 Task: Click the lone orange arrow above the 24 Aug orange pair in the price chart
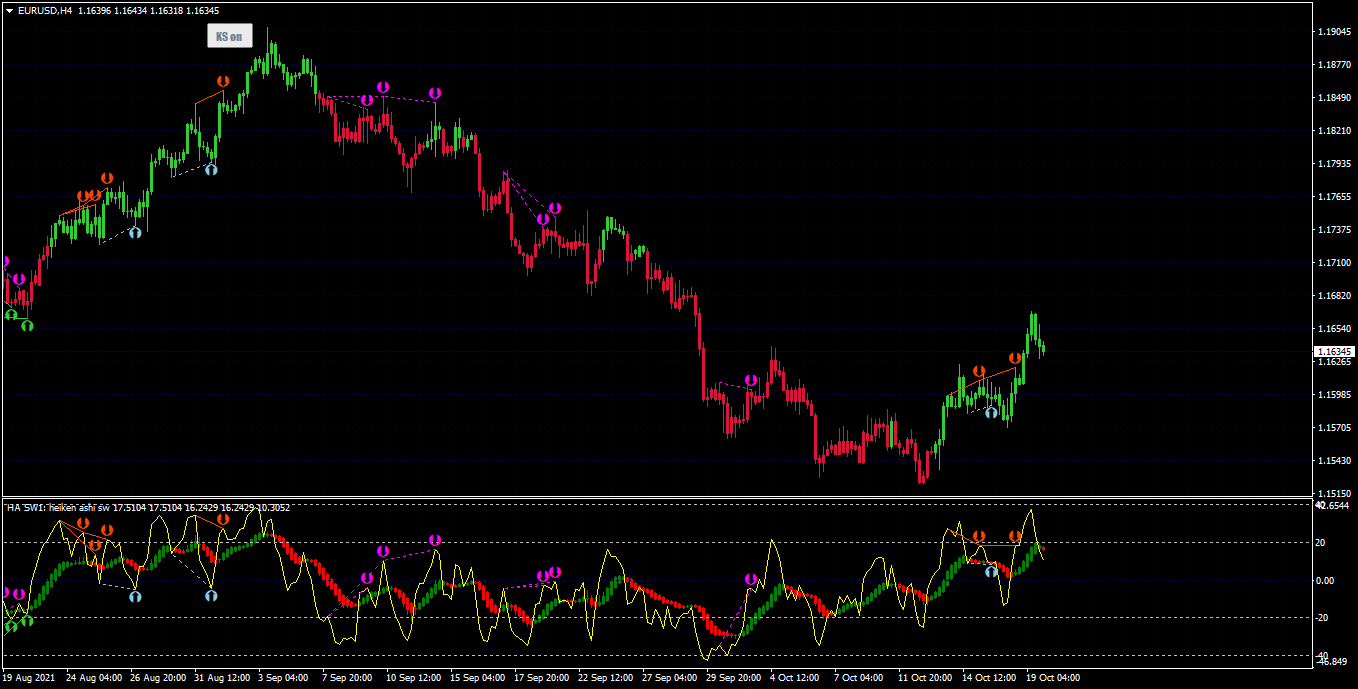coord(107,178)
